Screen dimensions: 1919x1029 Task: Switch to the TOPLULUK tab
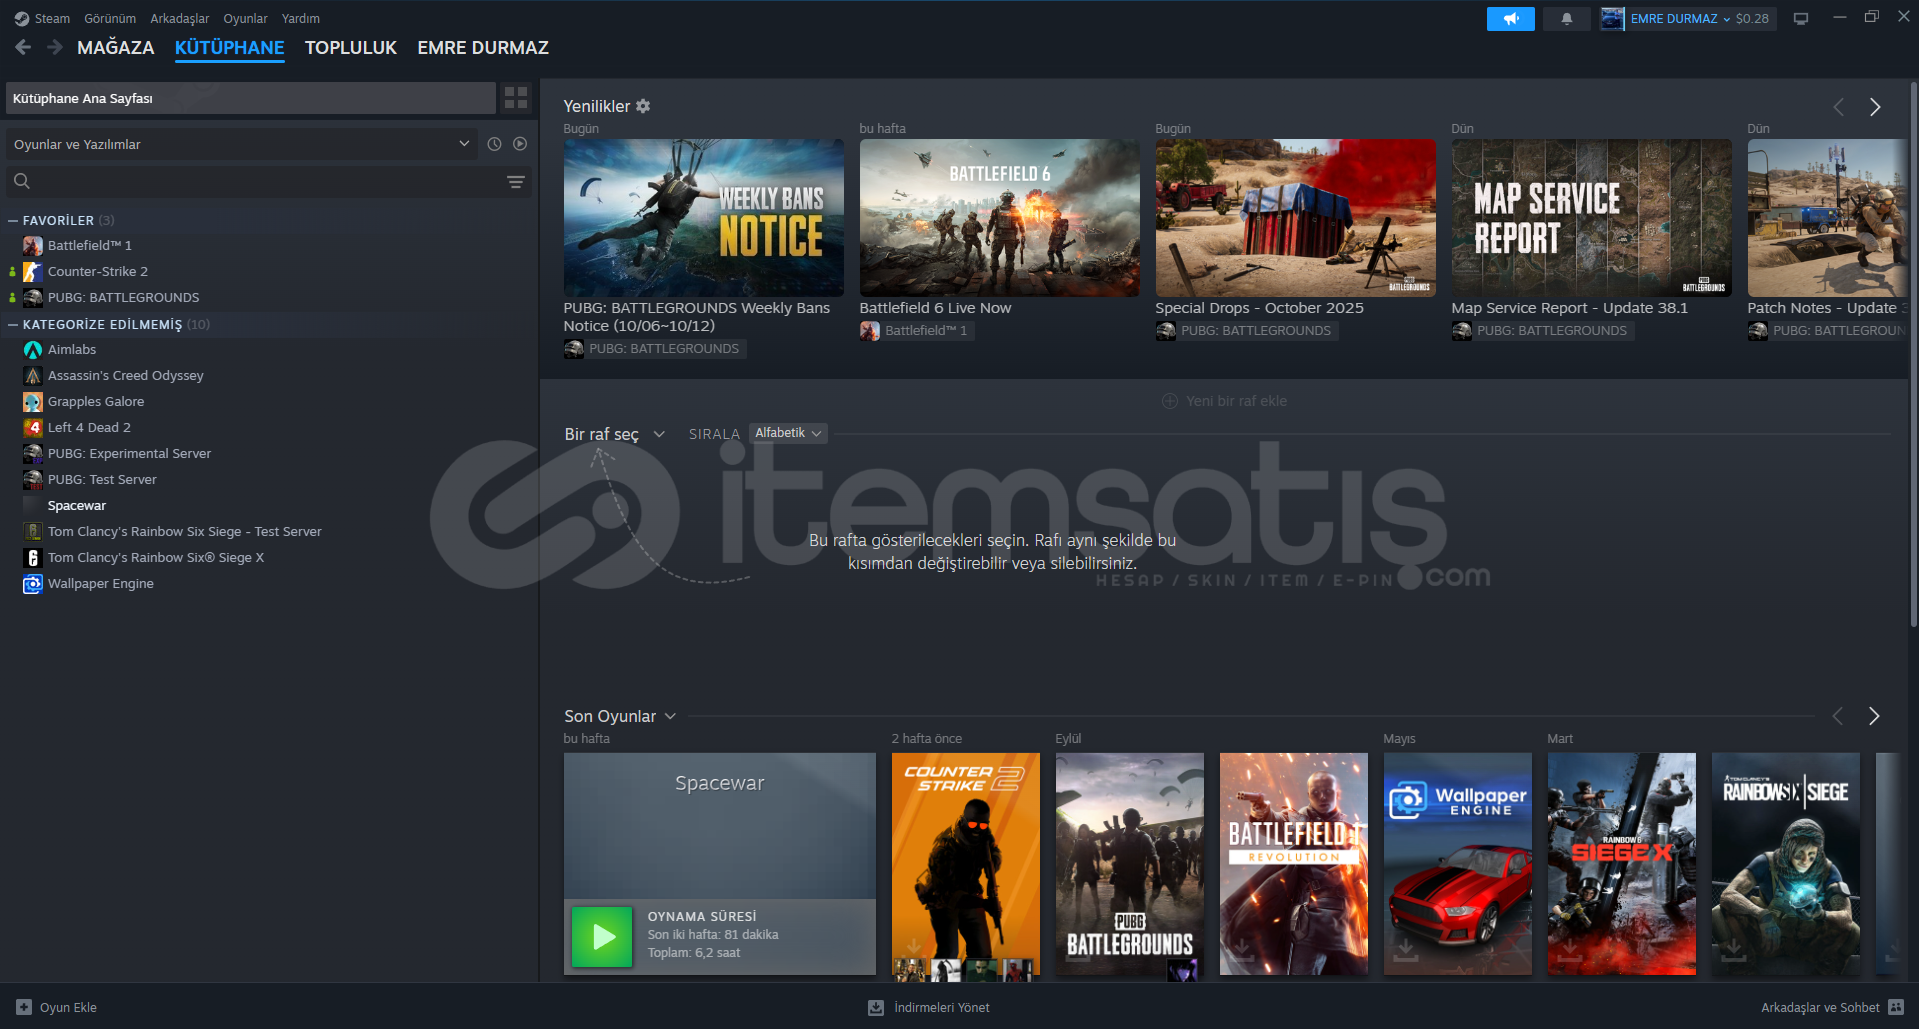pyautogui.click(x=351, y=48)
